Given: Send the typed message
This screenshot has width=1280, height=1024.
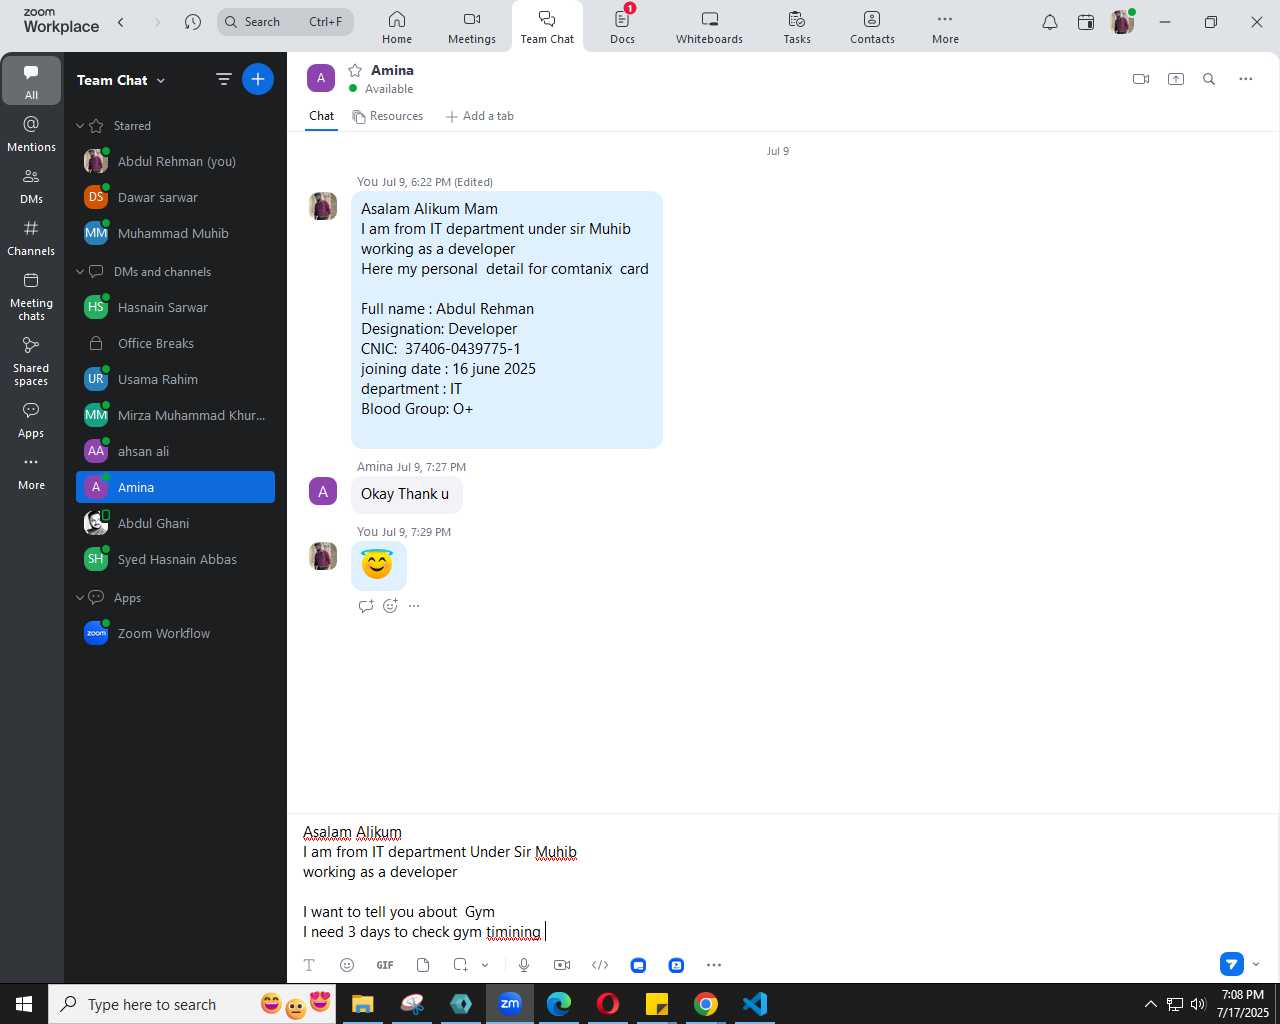Looking at the screenshot, I should coord(1231,964).
